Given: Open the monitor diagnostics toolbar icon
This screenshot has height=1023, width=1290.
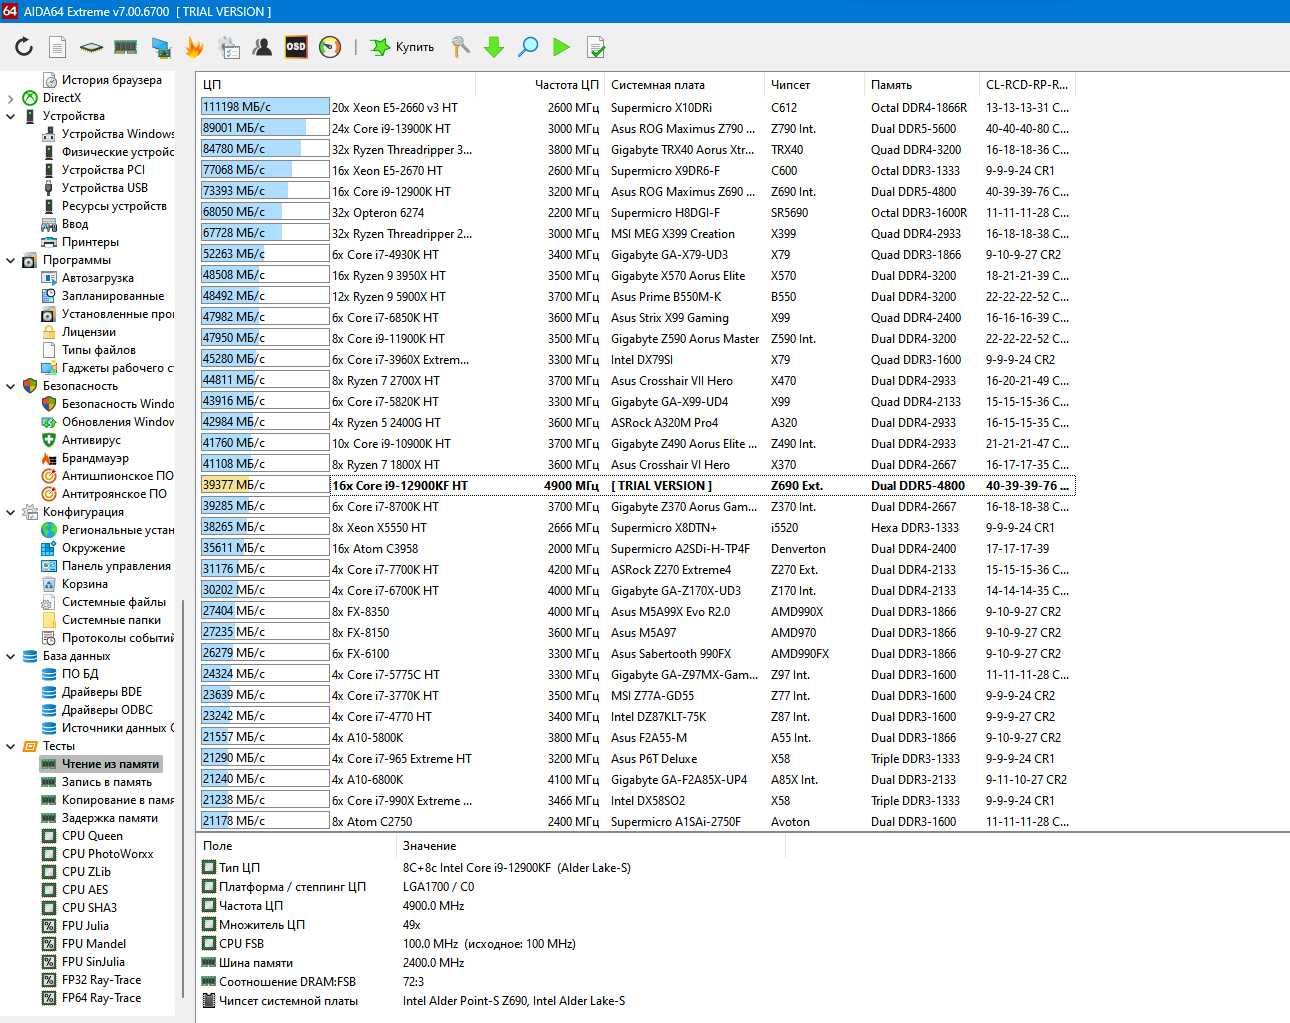Looking at the screenshot, I should coord(160,47).
